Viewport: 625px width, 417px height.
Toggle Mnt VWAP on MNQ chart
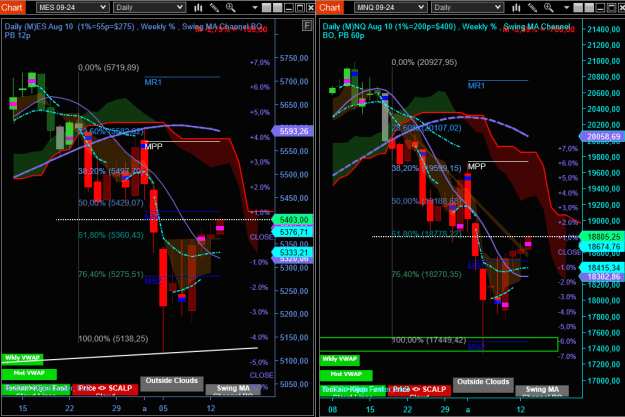click(x=346, y=375)
